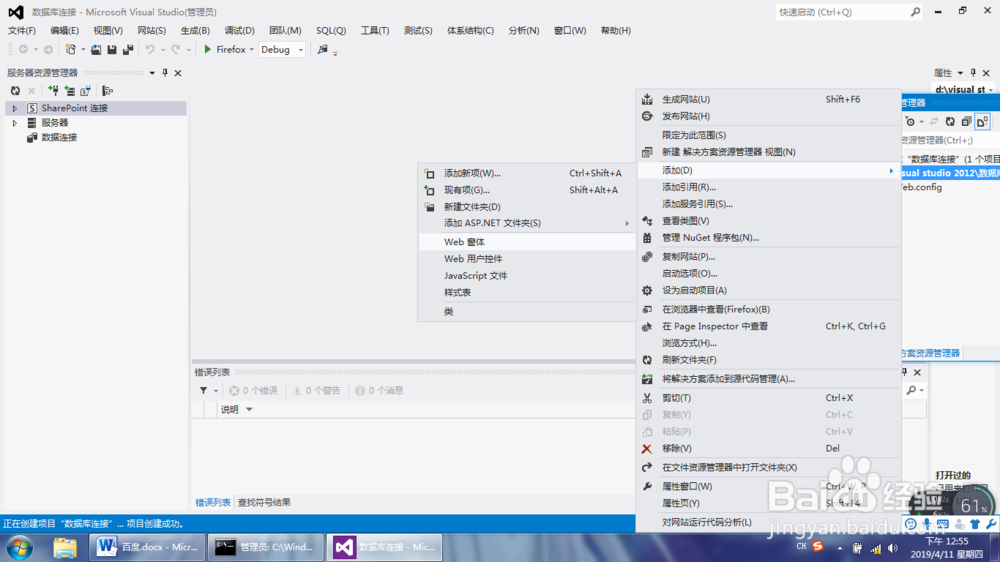Switch to the 查找符号结果 tab

point(264,503)
